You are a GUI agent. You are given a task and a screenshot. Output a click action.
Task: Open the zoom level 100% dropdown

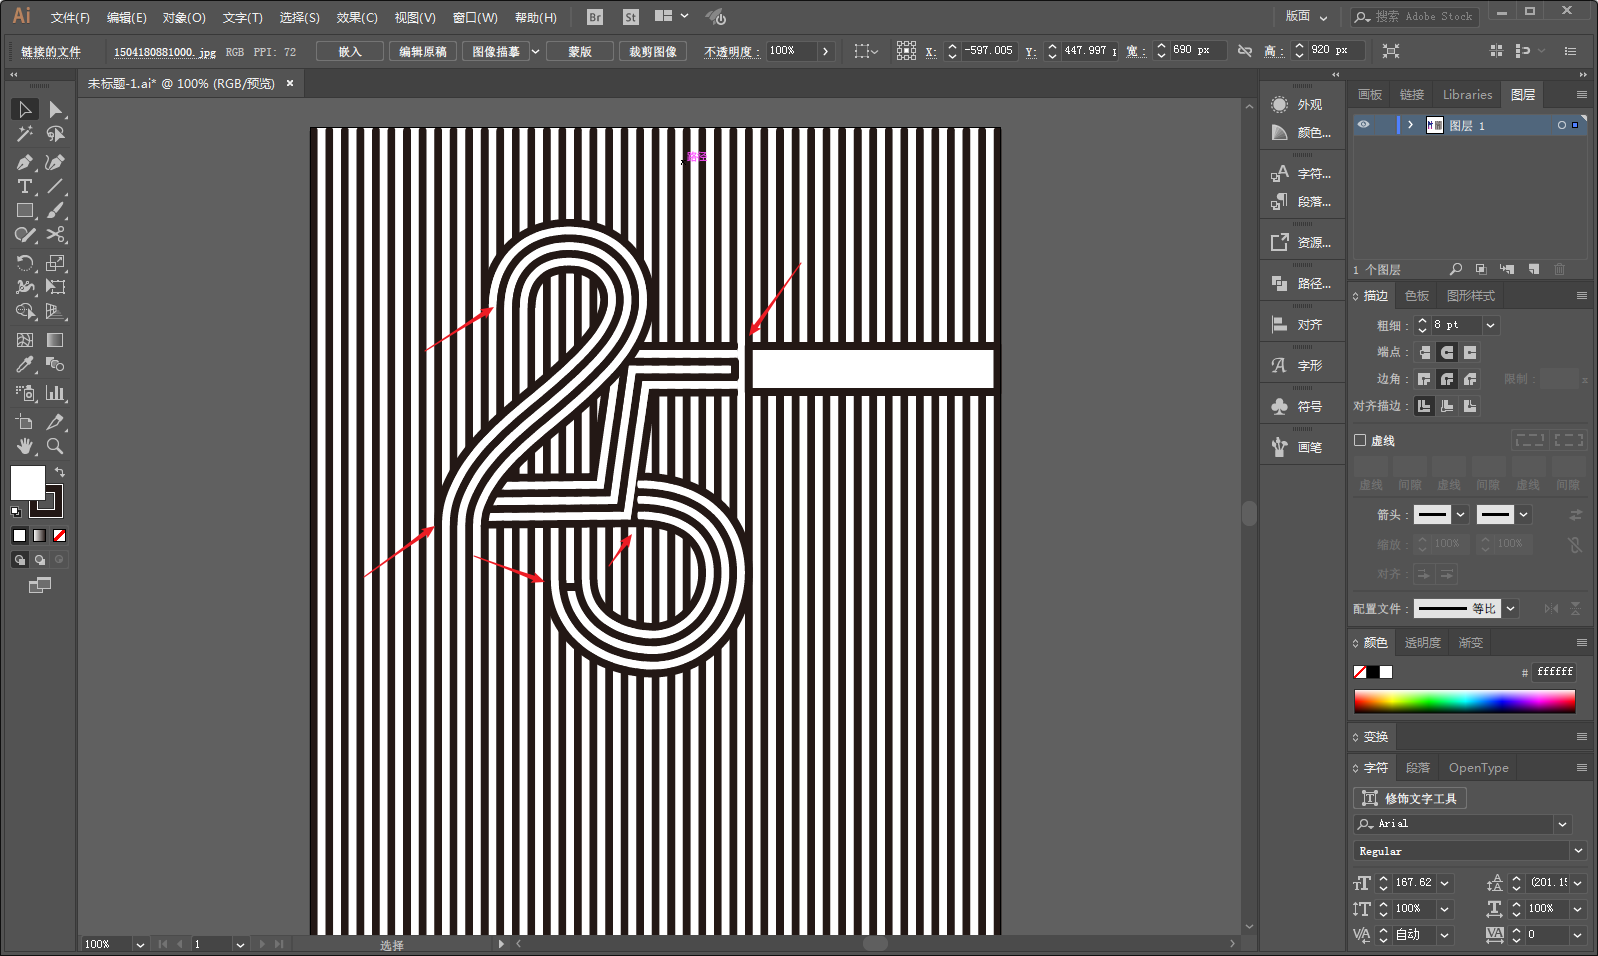(140, 944)
